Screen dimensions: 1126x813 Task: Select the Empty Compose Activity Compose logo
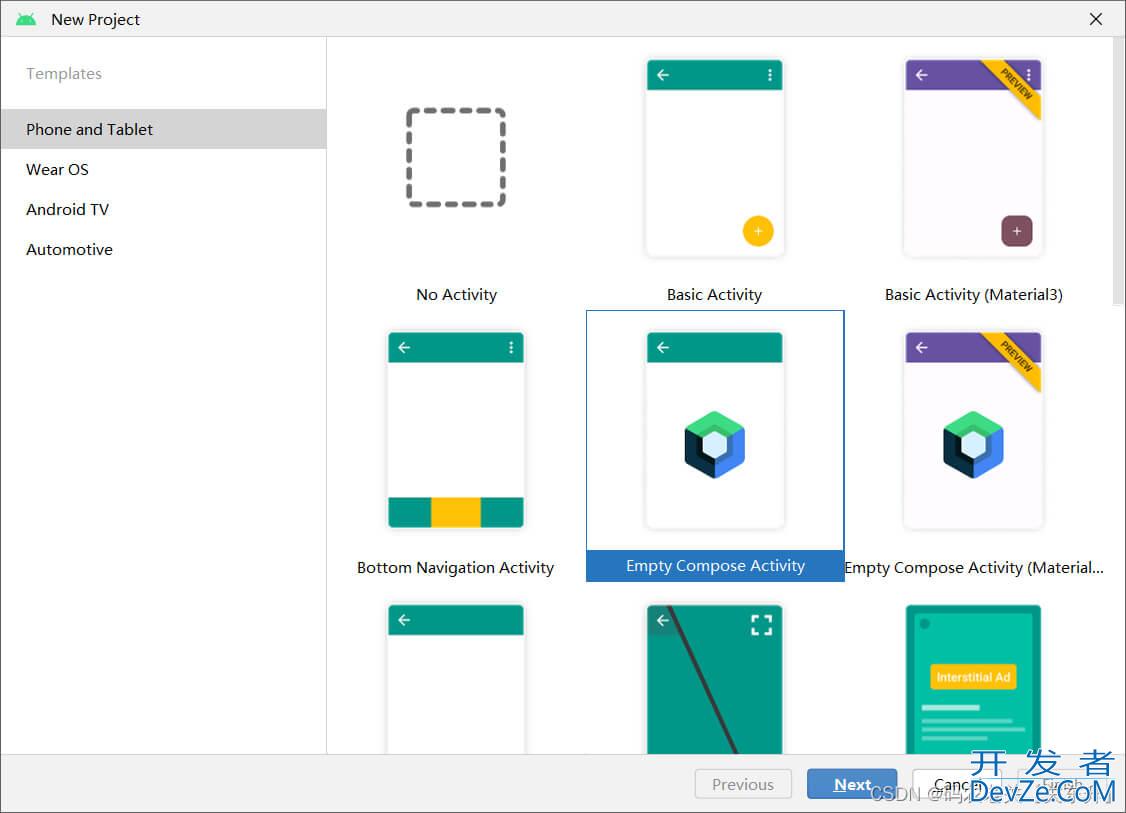point(715,445)
